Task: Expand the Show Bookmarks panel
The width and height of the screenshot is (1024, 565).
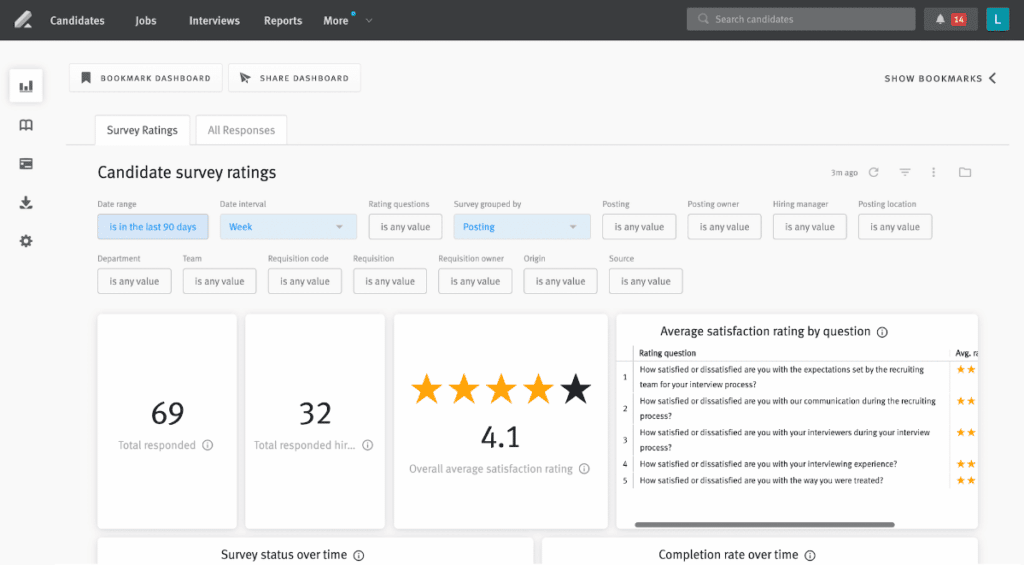Action: 940,78
